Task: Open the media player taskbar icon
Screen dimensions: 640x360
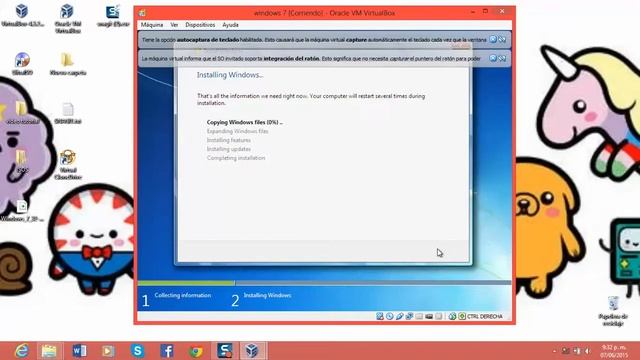Action: coord(108,351)
